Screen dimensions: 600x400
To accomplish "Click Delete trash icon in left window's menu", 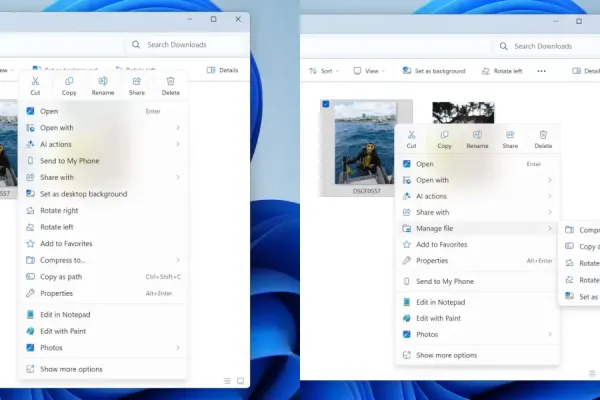I will click(x=171, y=81).
